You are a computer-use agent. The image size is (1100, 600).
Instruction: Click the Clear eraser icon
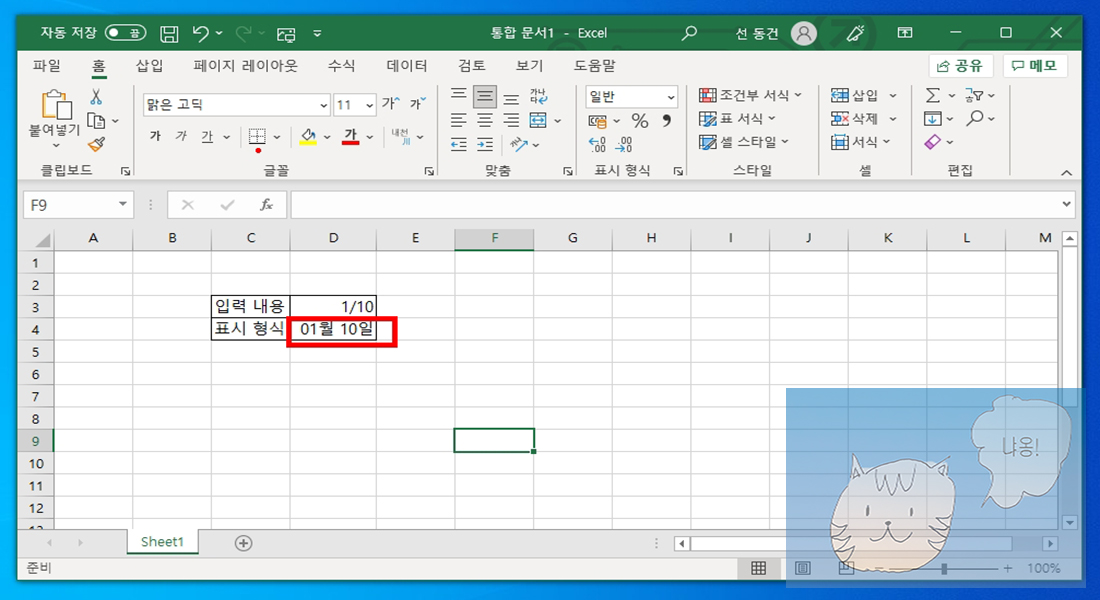click(x=932, y=142)
